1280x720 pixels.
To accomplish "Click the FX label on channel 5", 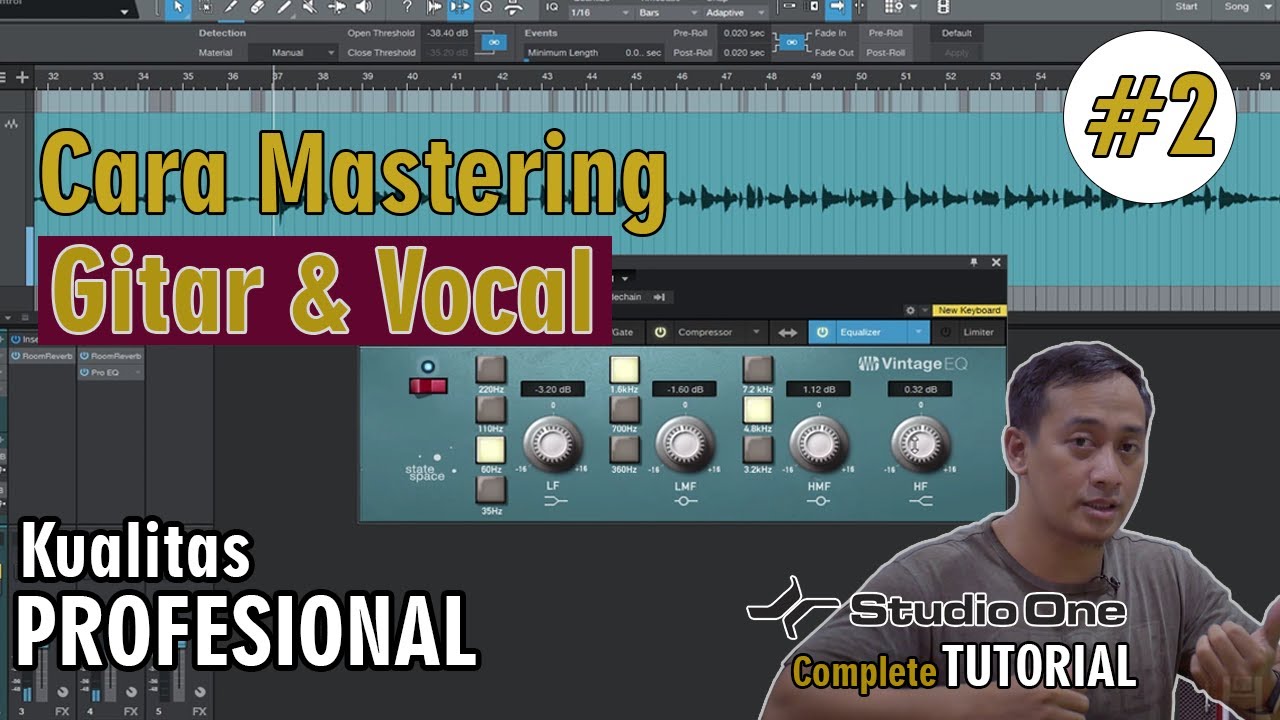I will [x=199, y=711].
